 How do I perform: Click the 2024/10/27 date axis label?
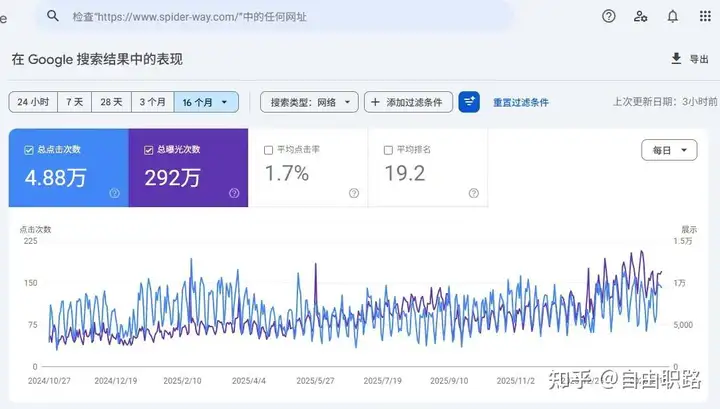[x=49, y=381]
